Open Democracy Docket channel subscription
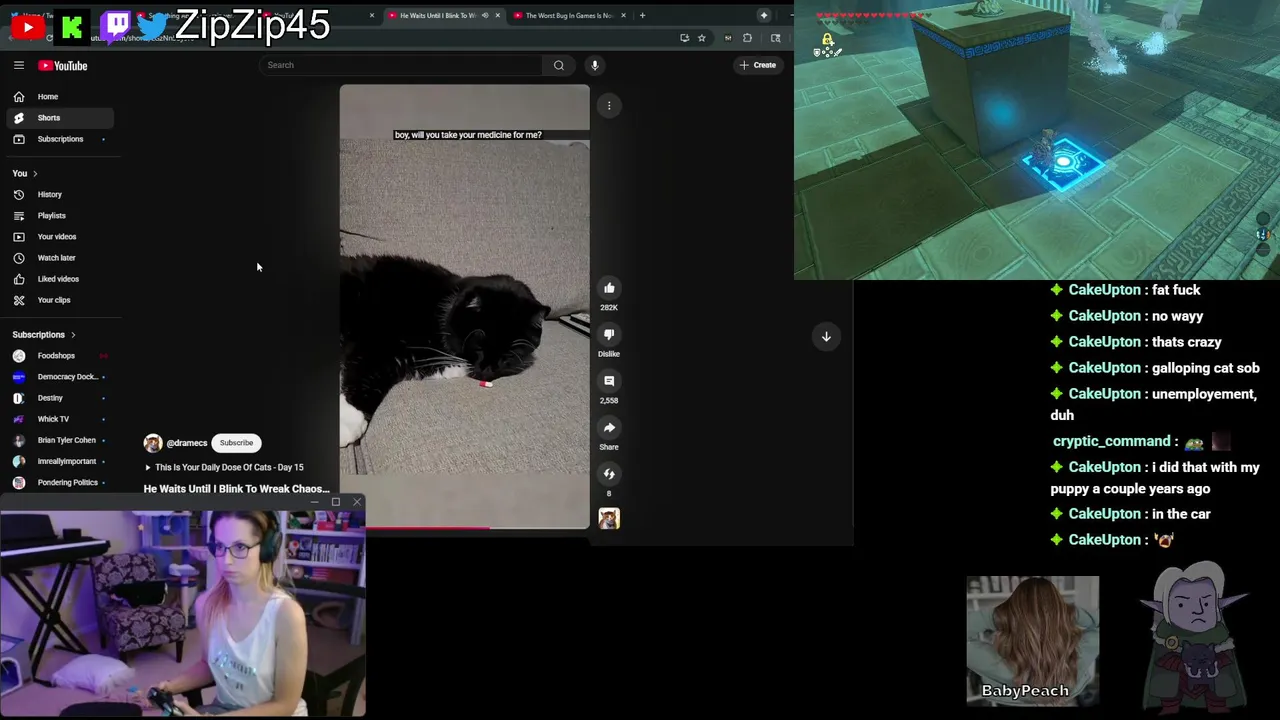 60,377
